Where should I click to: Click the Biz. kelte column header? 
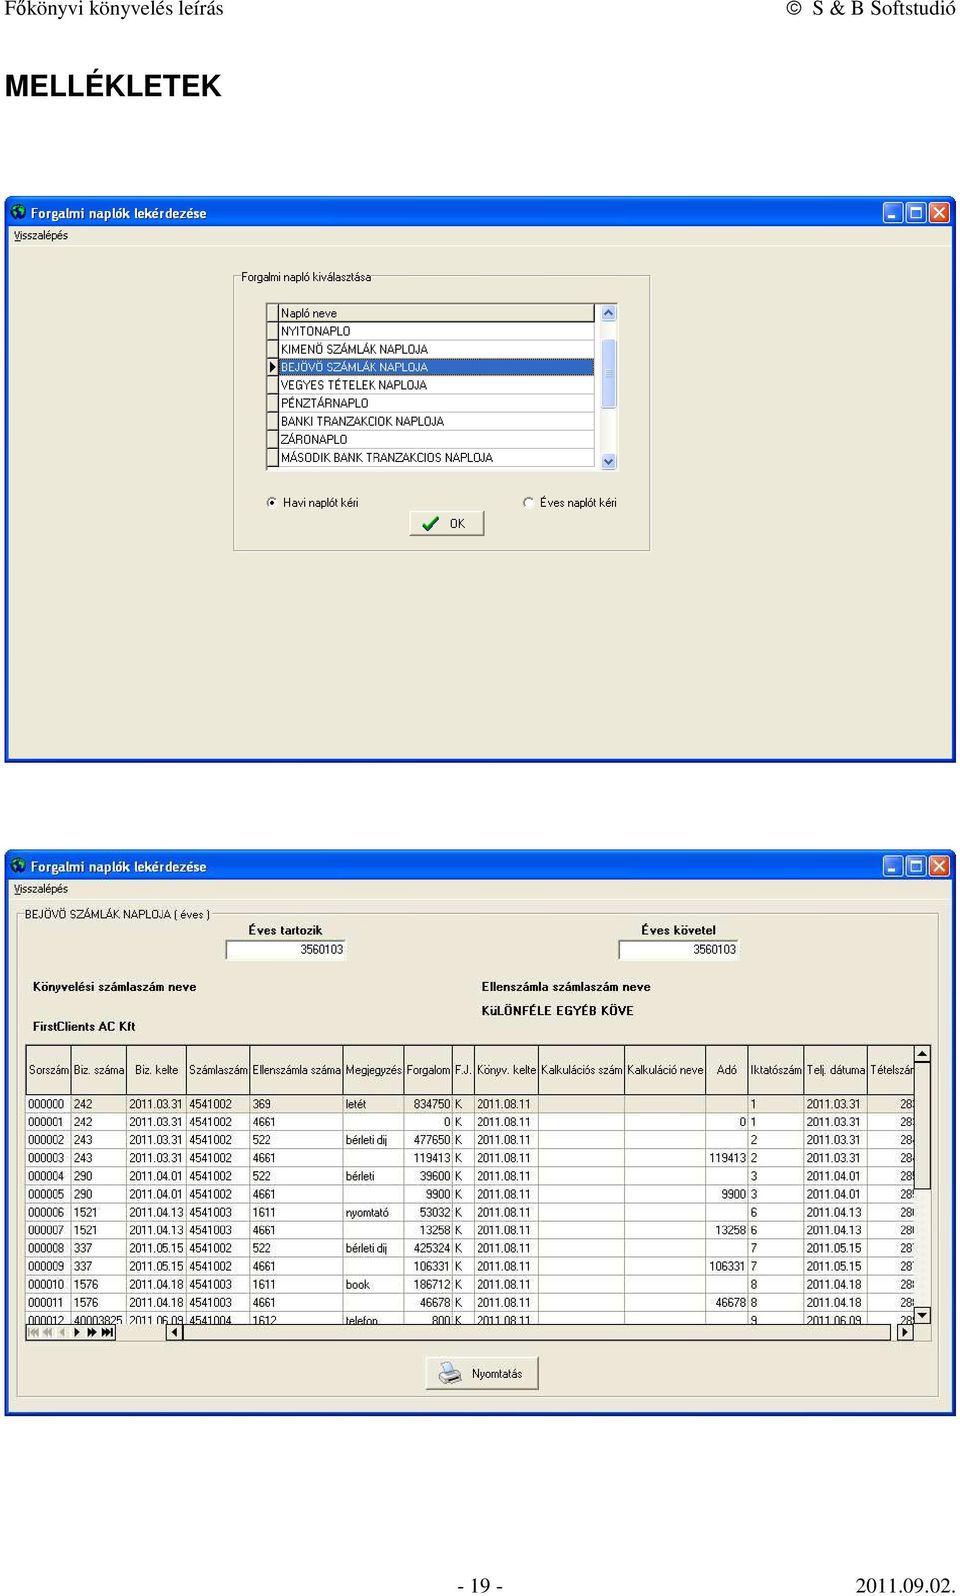[x=157, y=1069]
